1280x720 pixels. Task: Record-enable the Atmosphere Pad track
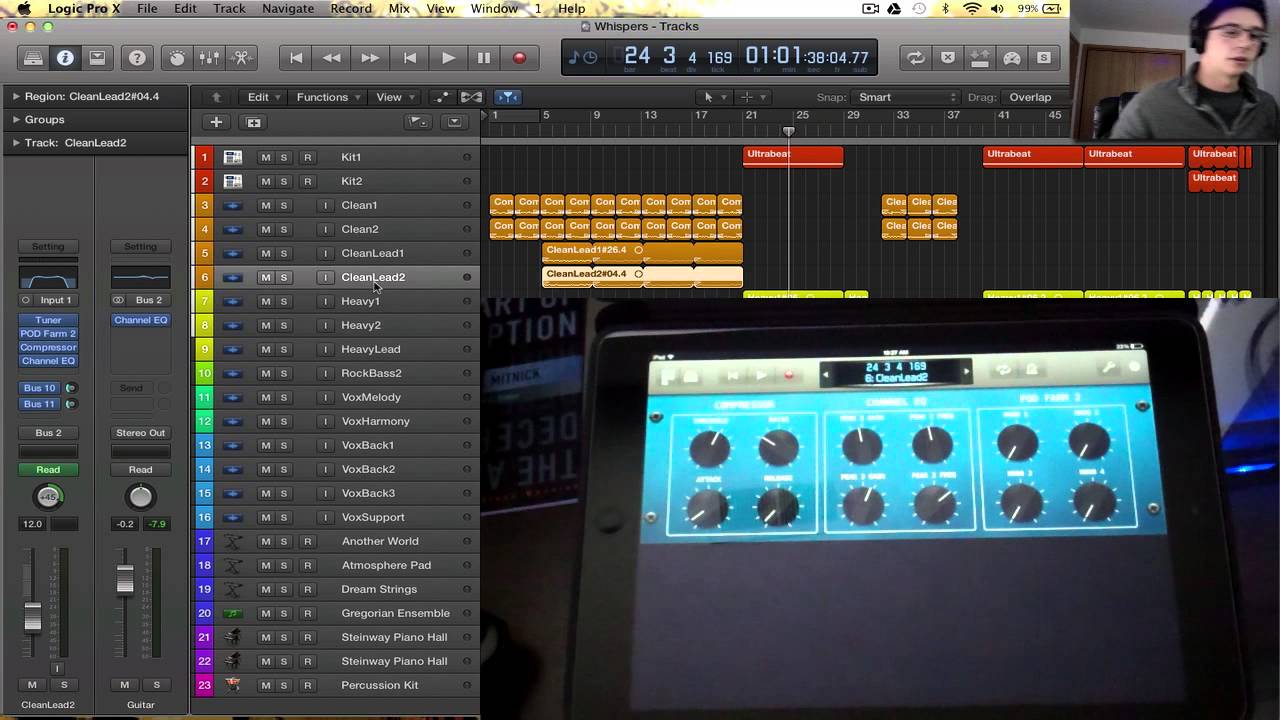[x=308, y=565]
